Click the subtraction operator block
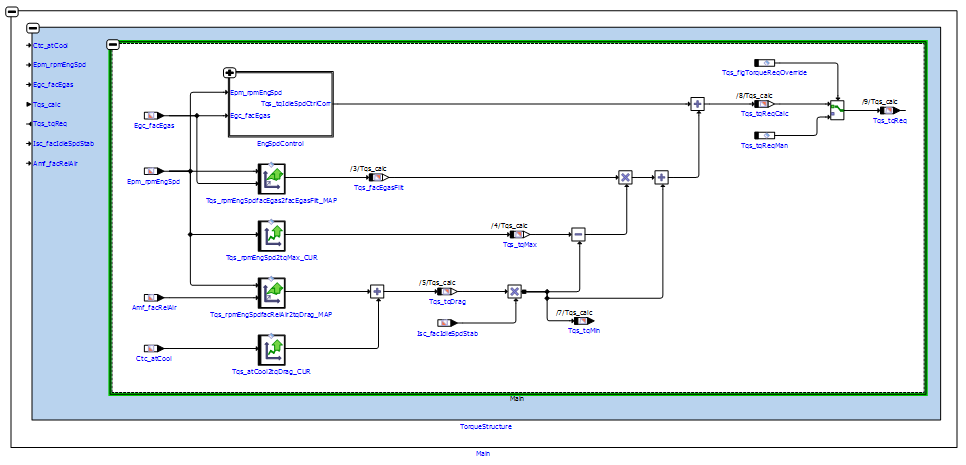Screen dimensions: 966x465 [x=577, y=234]
